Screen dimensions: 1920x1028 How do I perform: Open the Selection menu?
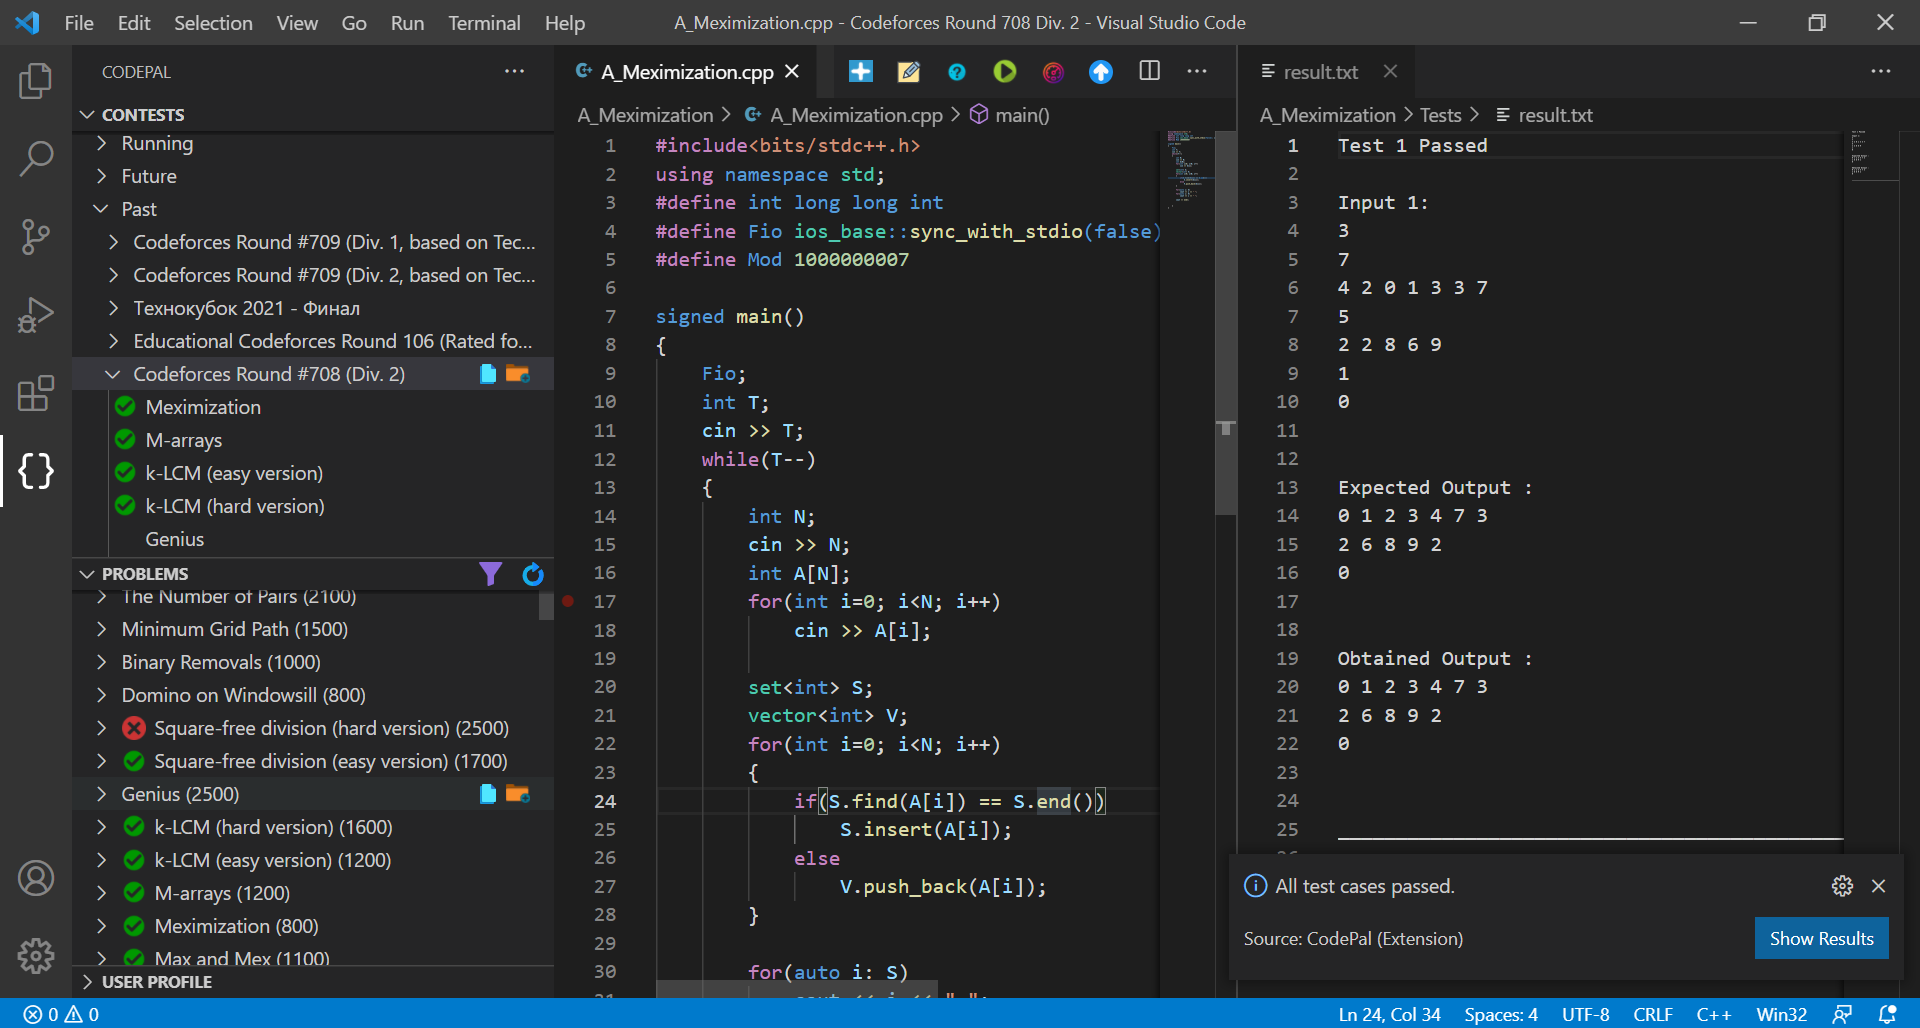pos(213,22)
